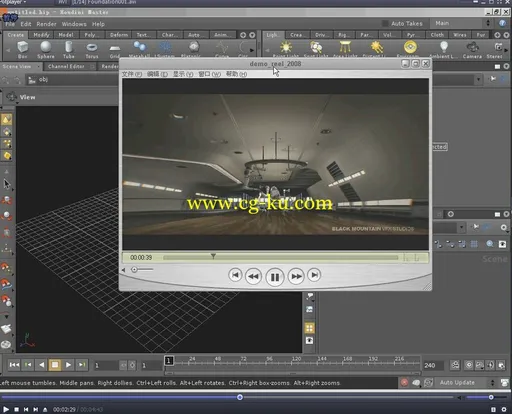Open QuickTime edit menu (编辑)

(x=157, y=74)
